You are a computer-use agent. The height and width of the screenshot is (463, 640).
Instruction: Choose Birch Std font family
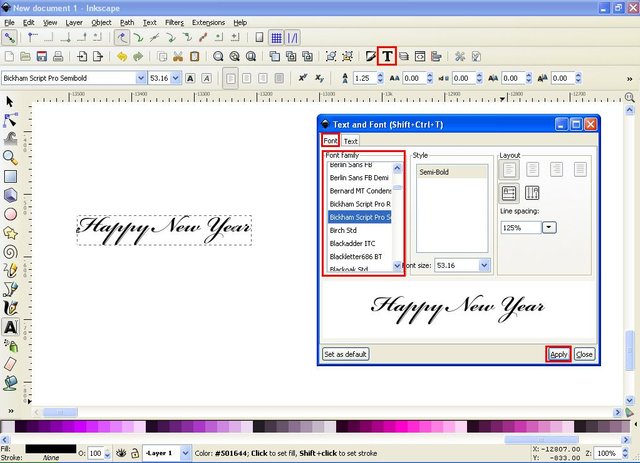(x=359, y=230)
